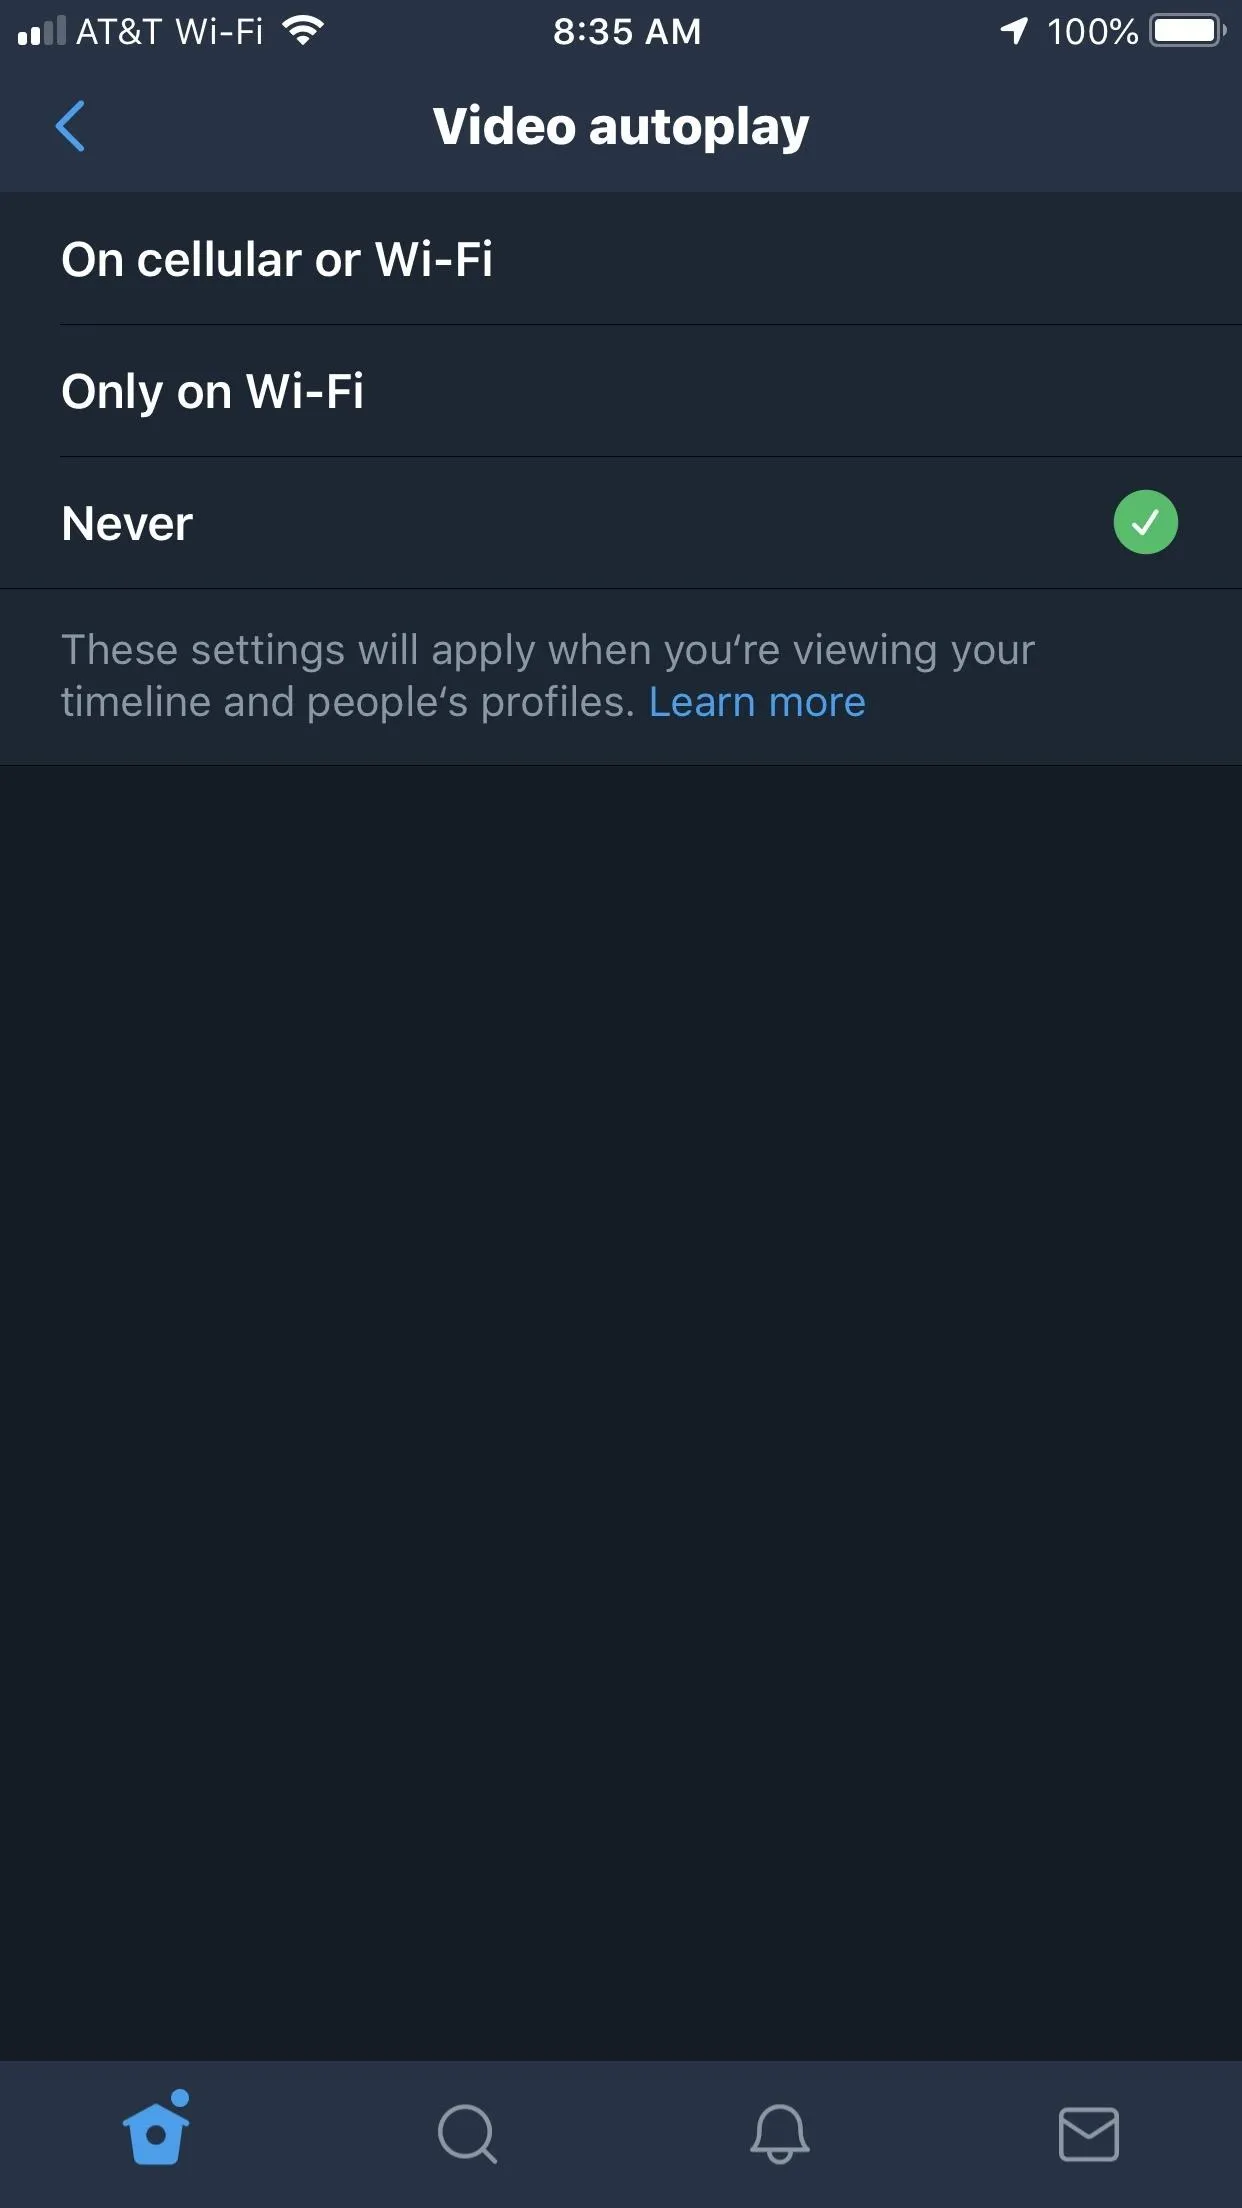Tap the AT&T Wi-Fi carrier label

[170, 32]
